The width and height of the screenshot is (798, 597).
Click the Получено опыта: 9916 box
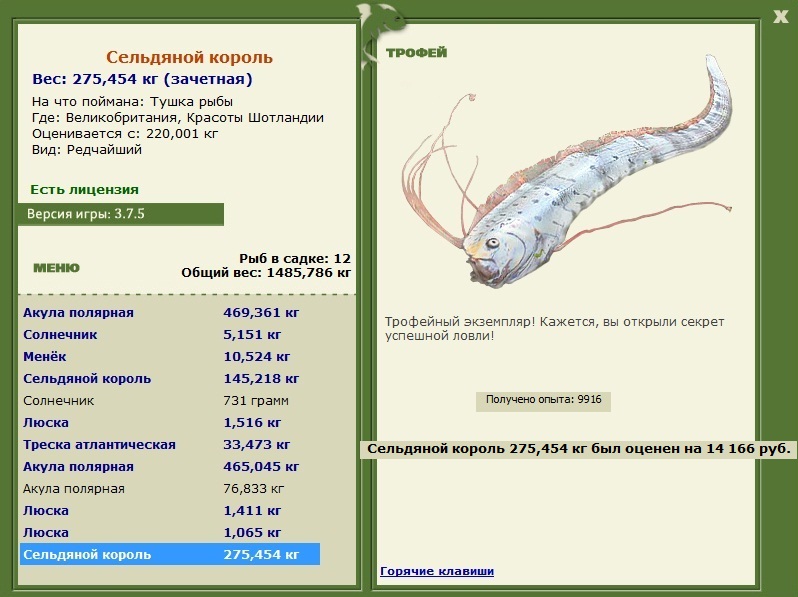click(x=543, y=401)
